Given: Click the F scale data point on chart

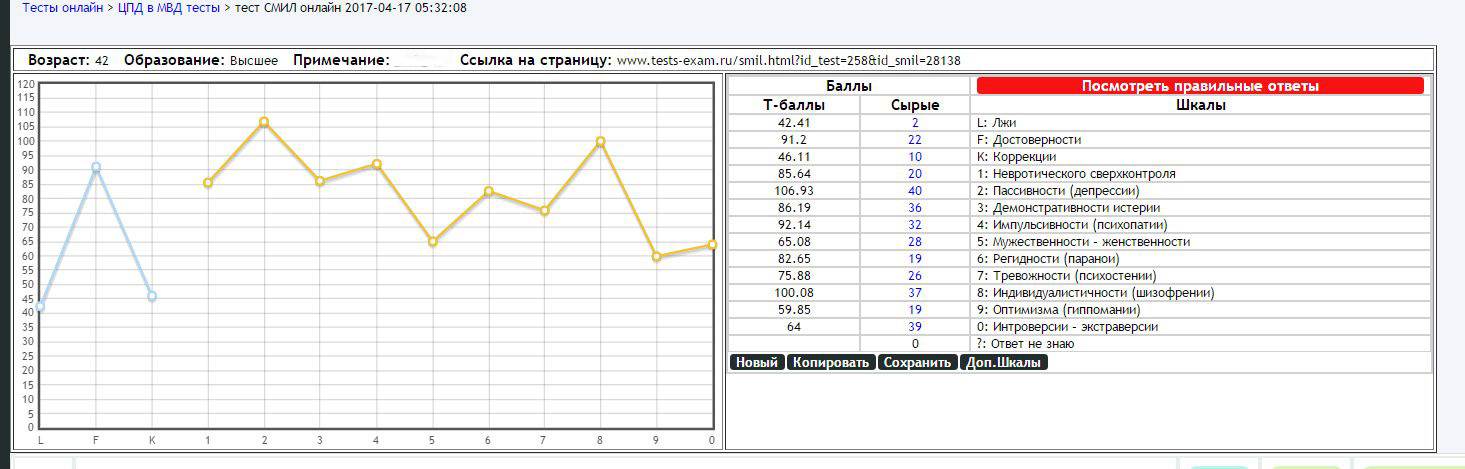Looking at the screenshot, I should (96, 168).
